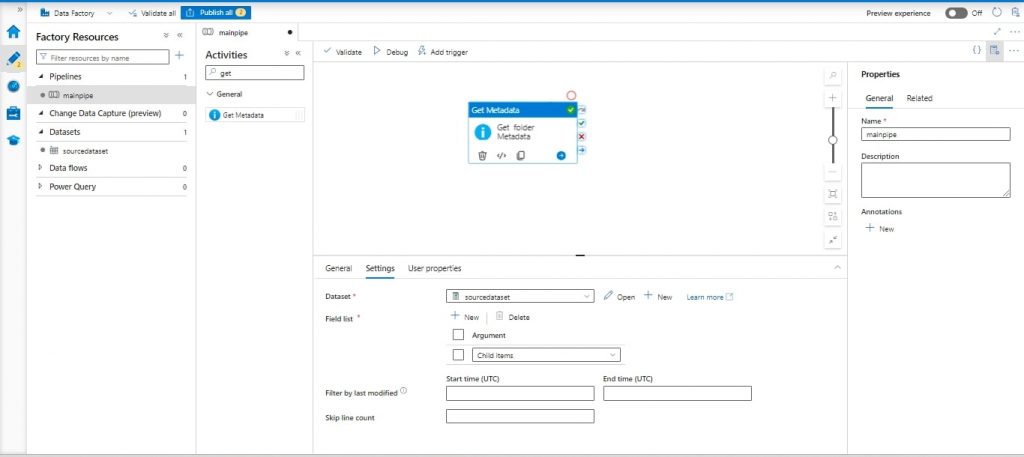Click the Publish all button
The width and height of the screenshot is (1024, 457).
click(x=215, y=13)
